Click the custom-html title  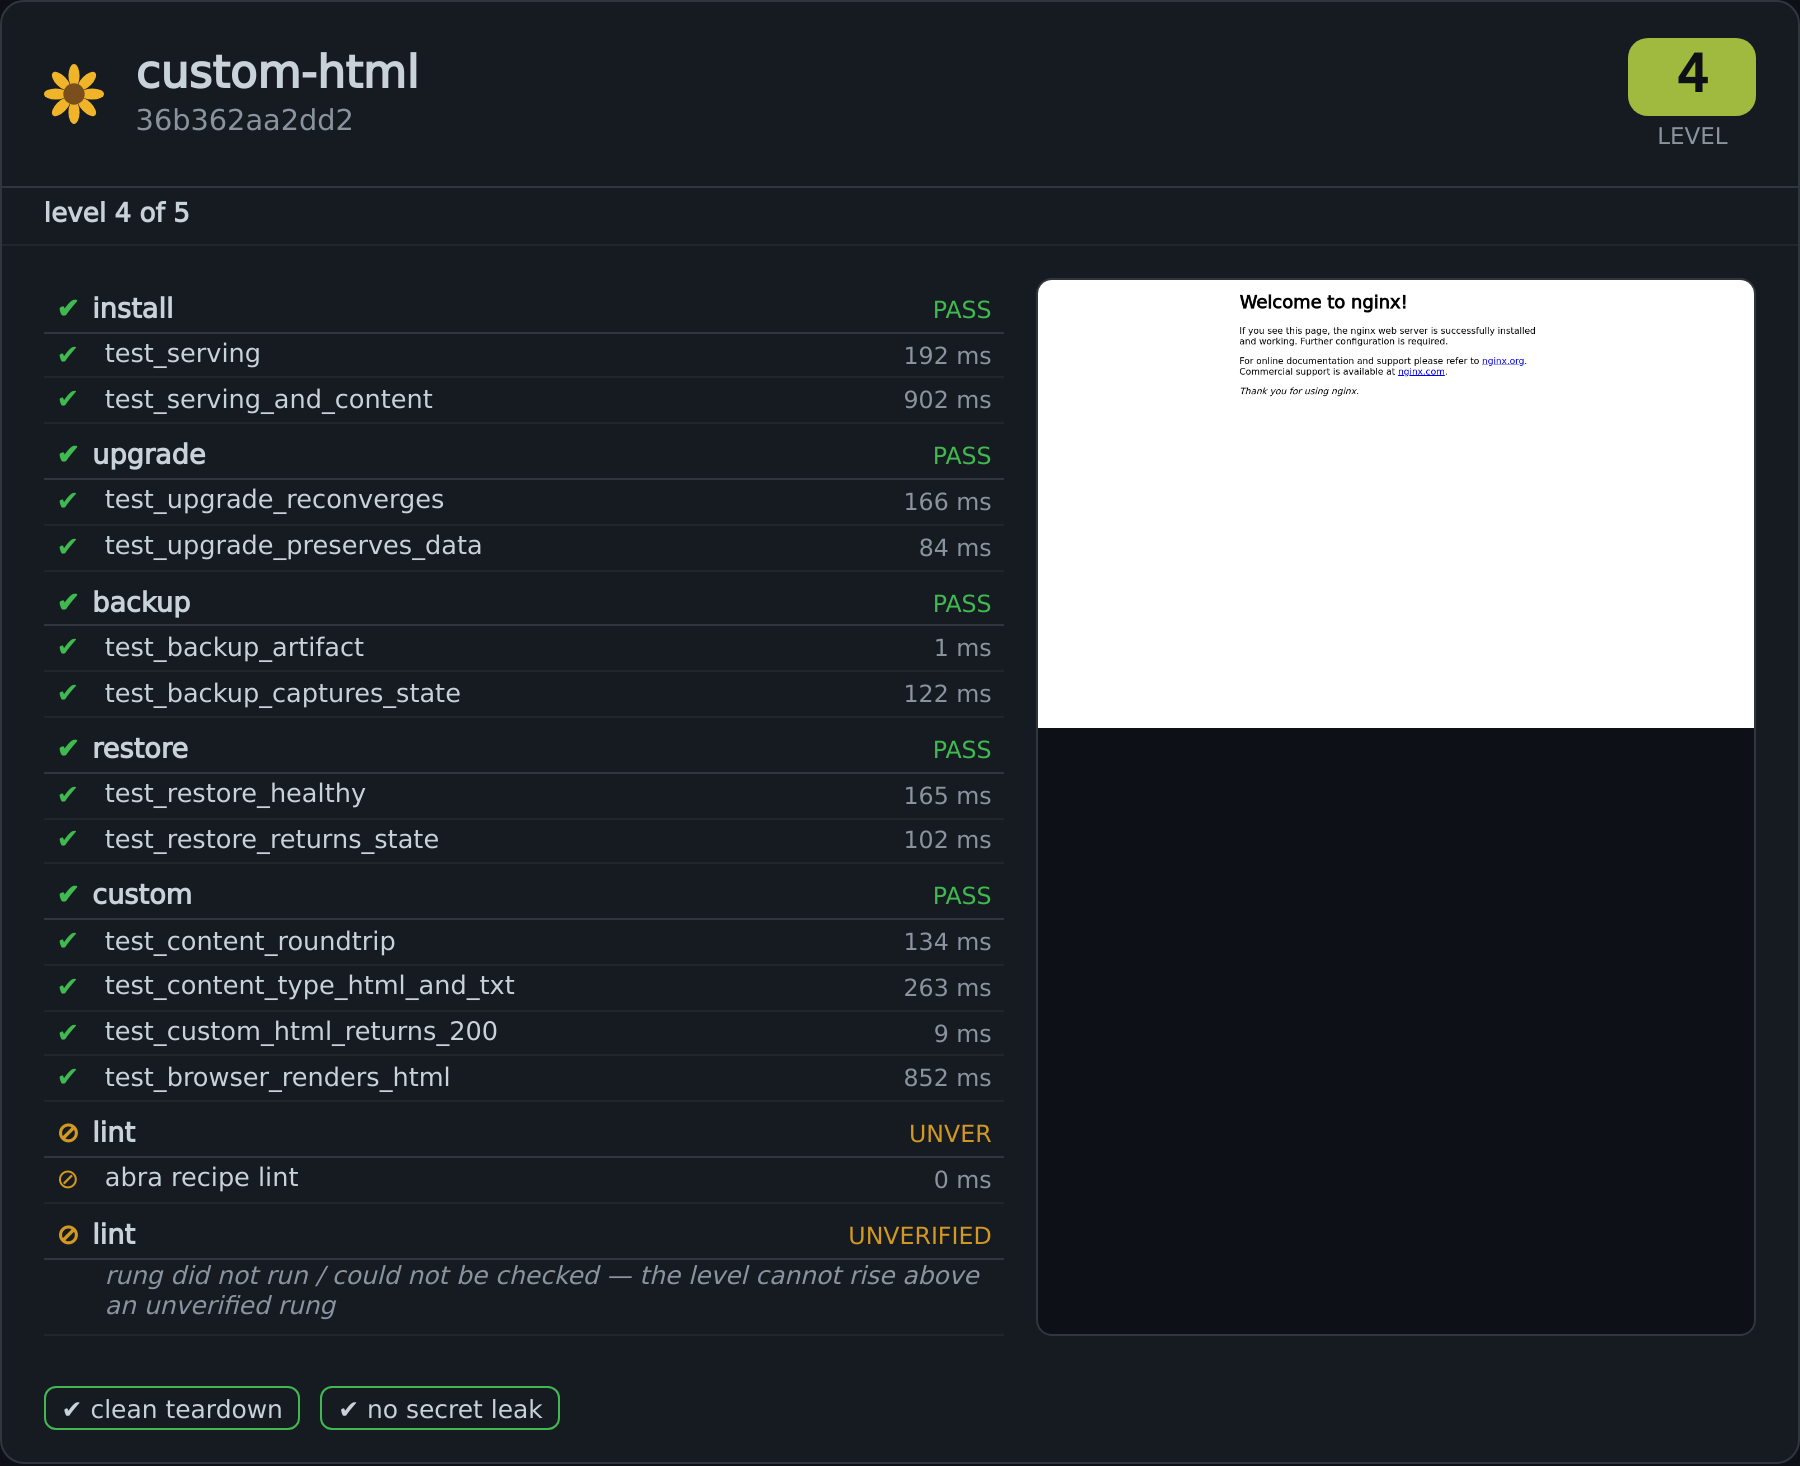click(x=277, y=72)
